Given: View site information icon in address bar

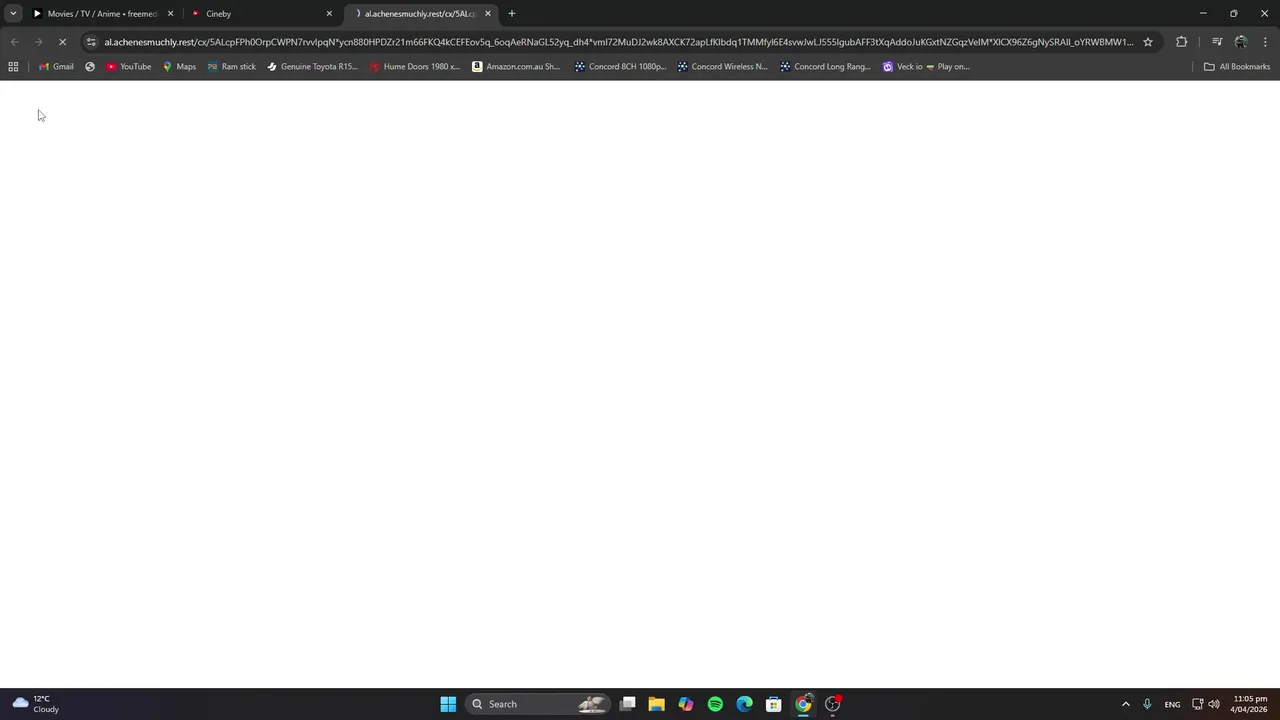Looking at the screenshot, I should [x=91, y=42].
